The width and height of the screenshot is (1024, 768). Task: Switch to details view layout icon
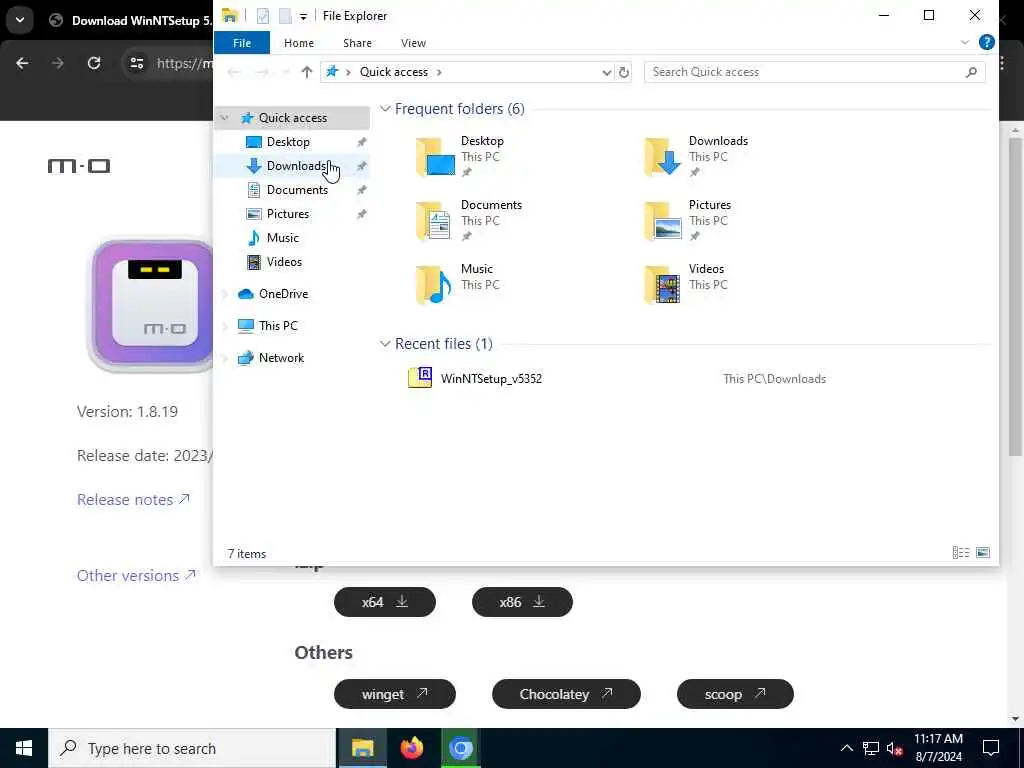pyautogui.click(x=961, y=553)
